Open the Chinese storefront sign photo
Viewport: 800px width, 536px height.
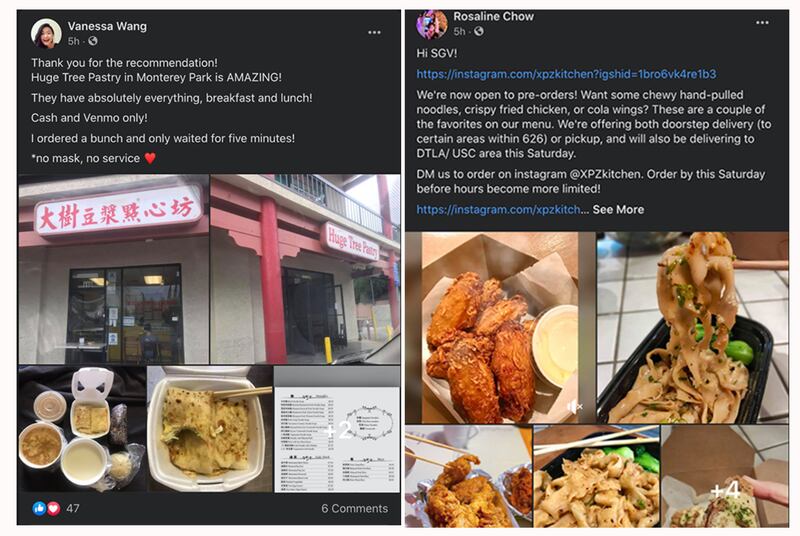pyautogui.click(x=113, y=269)
